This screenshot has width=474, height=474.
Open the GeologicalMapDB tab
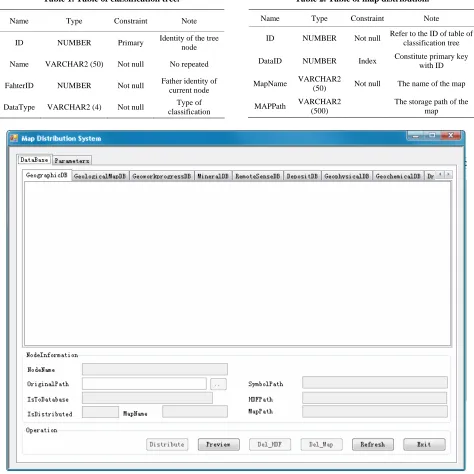[x=100, y=176]
